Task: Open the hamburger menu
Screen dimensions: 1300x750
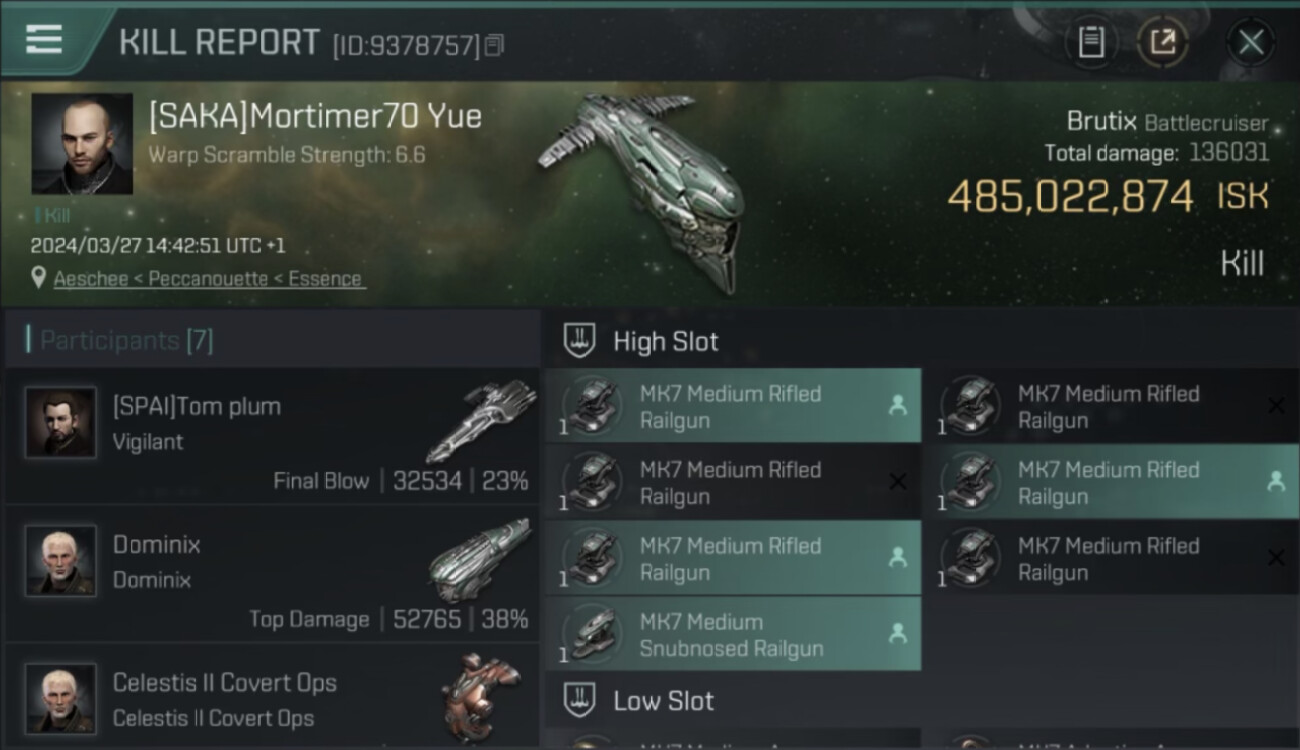Action: [x=44, y=39]
